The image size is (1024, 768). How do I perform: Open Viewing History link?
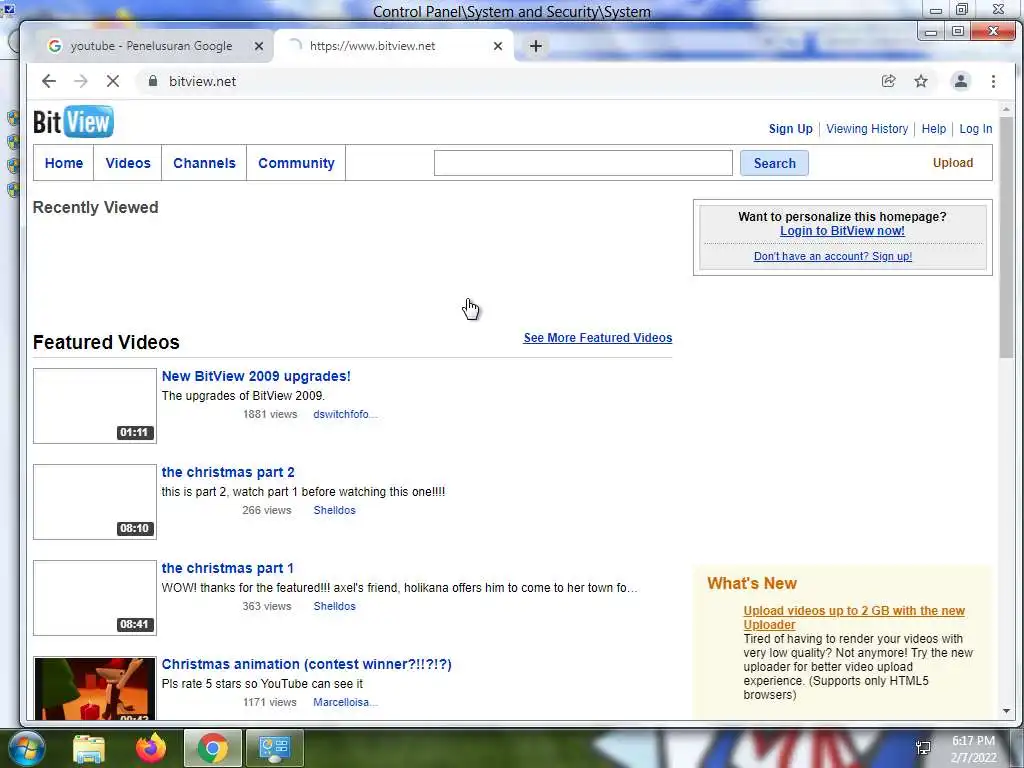867,129
